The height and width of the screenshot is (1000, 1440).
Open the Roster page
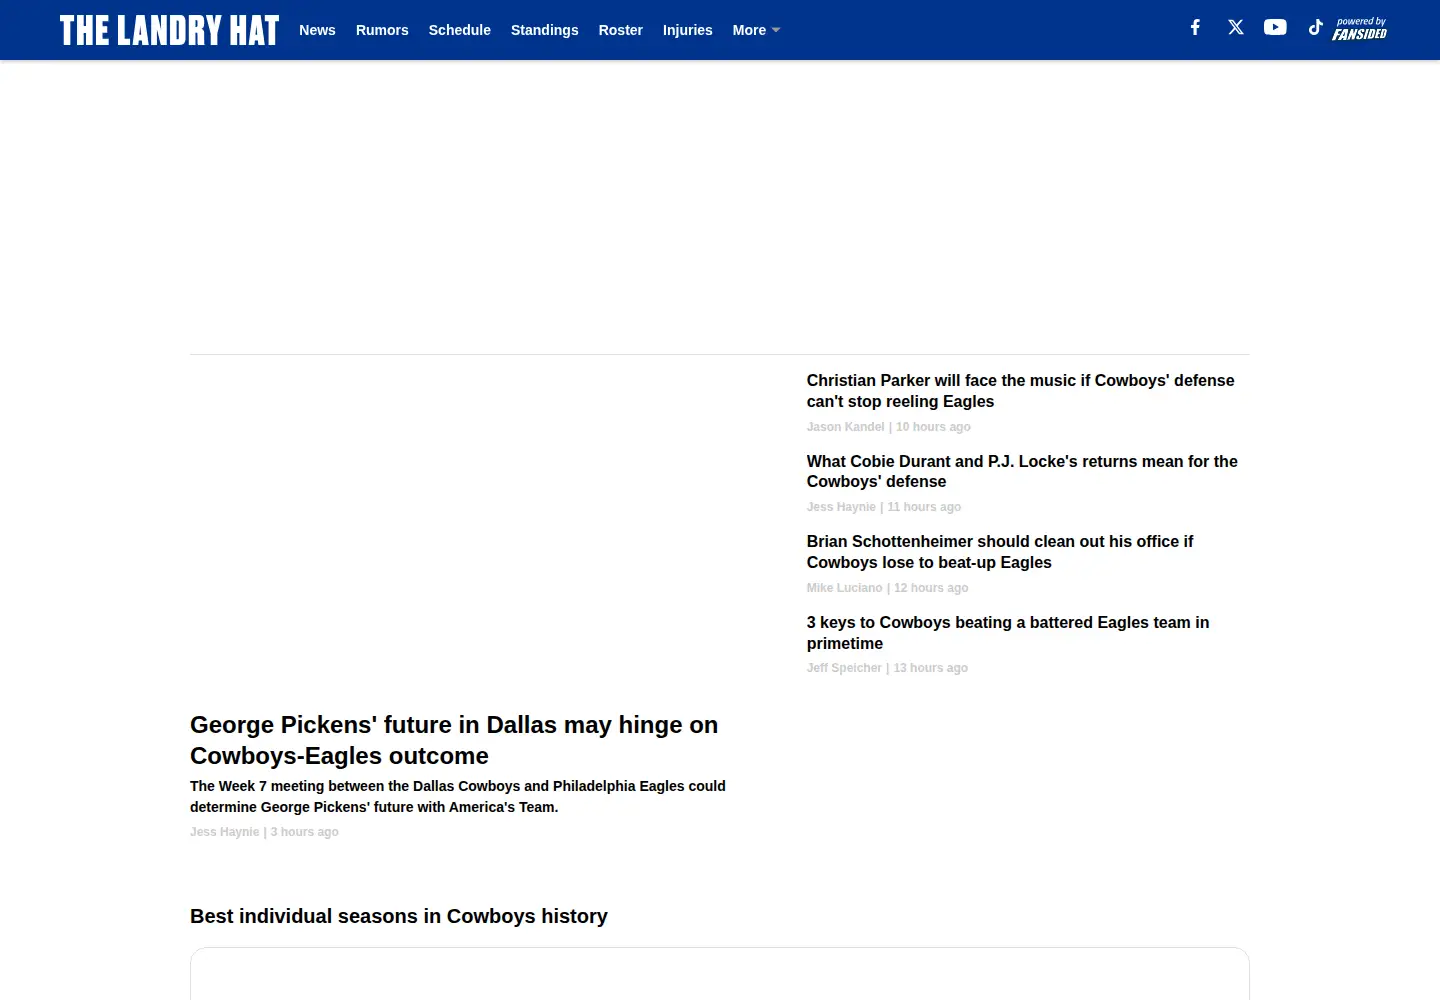pos(620,30)
